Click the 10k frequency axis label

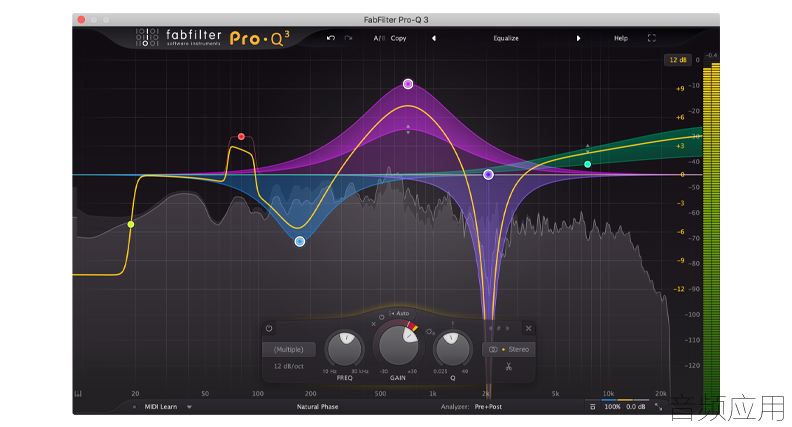click(x=608, y=394)
